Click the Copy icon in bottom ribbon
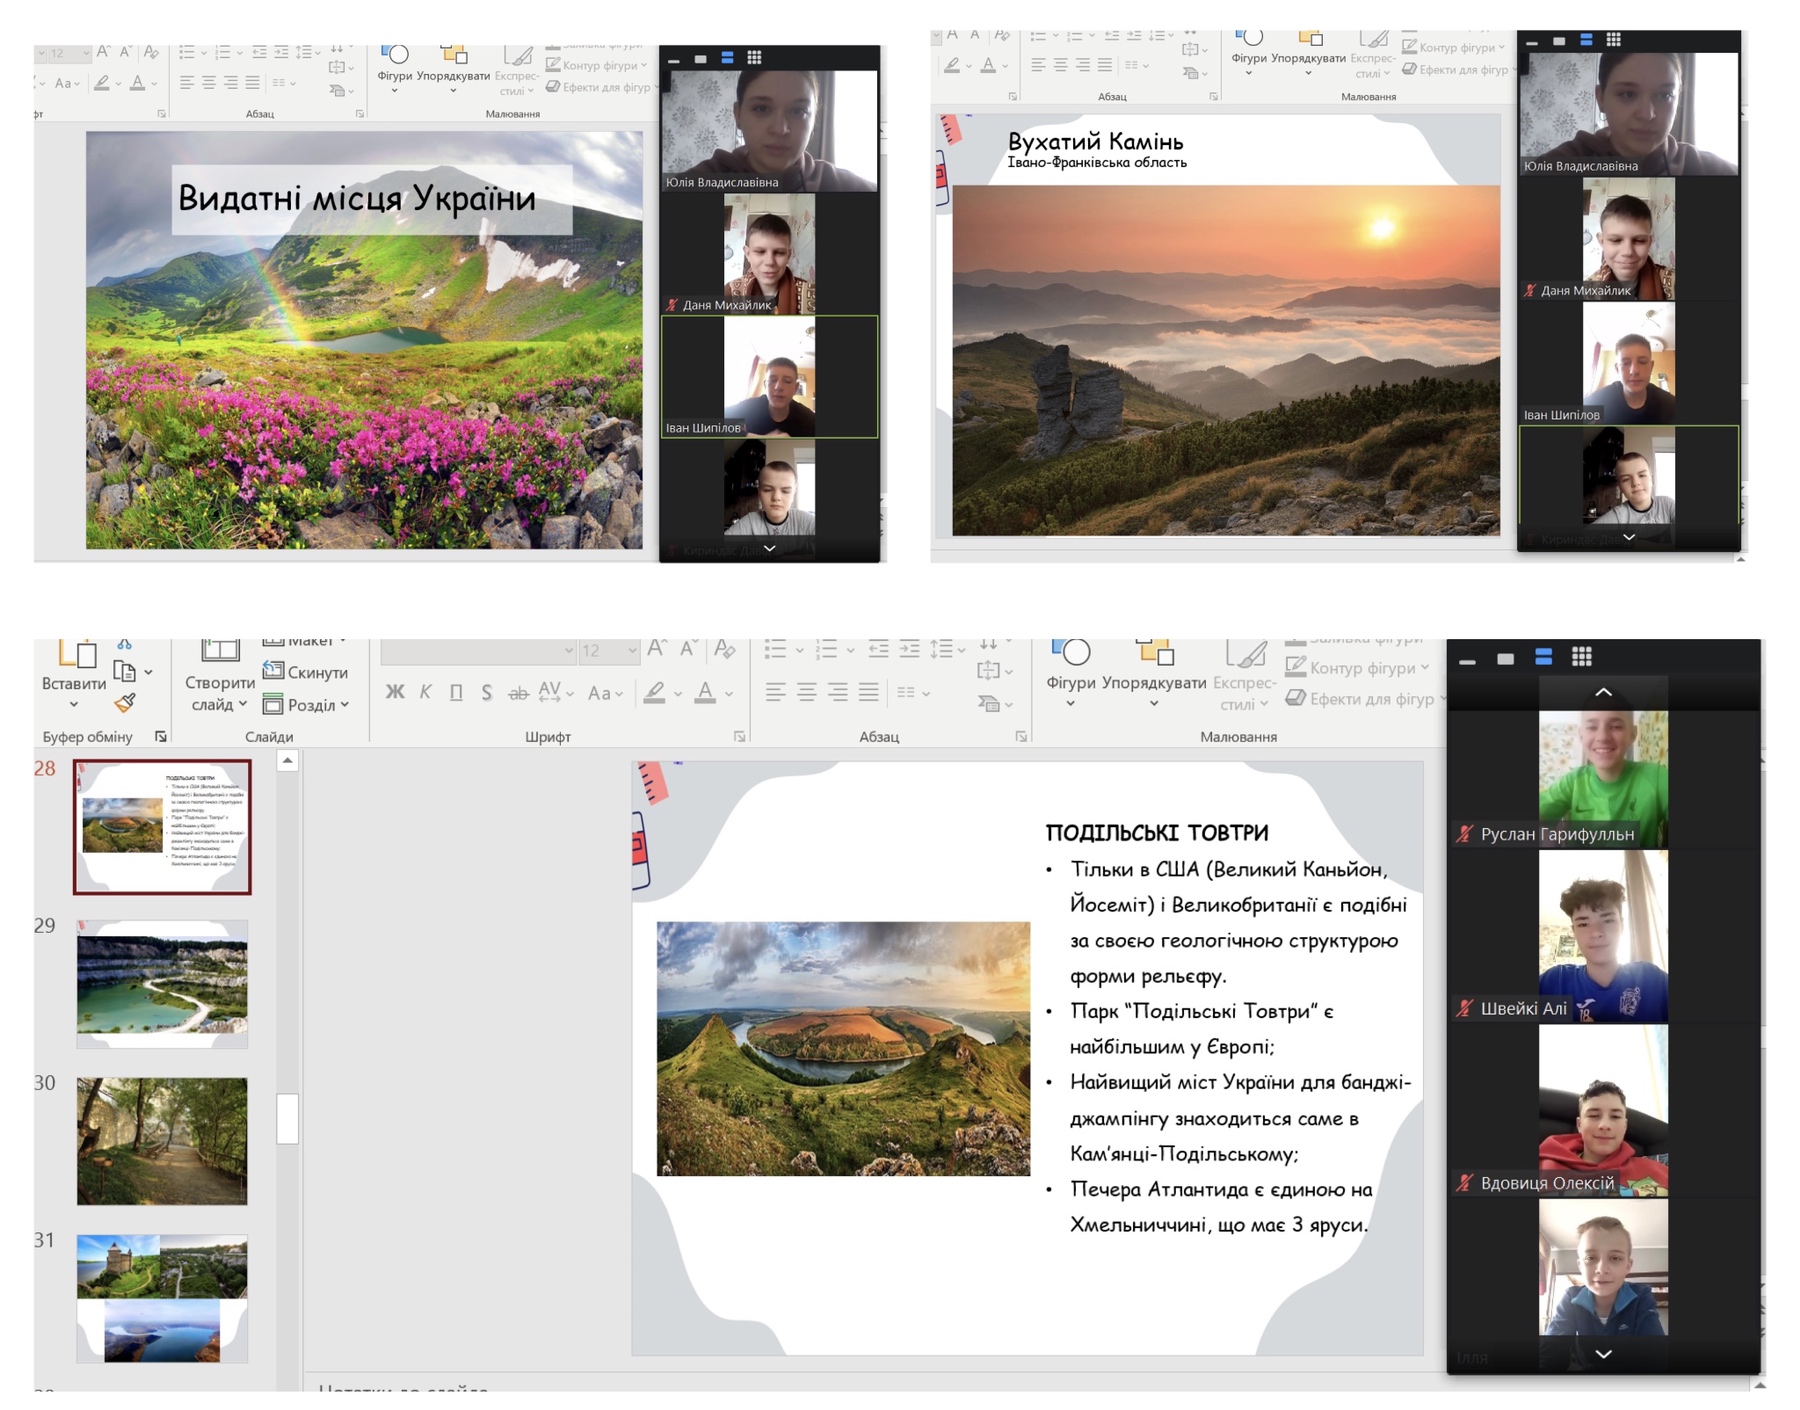Viewport: 1800px width, 1410px height. coord(125,671)
